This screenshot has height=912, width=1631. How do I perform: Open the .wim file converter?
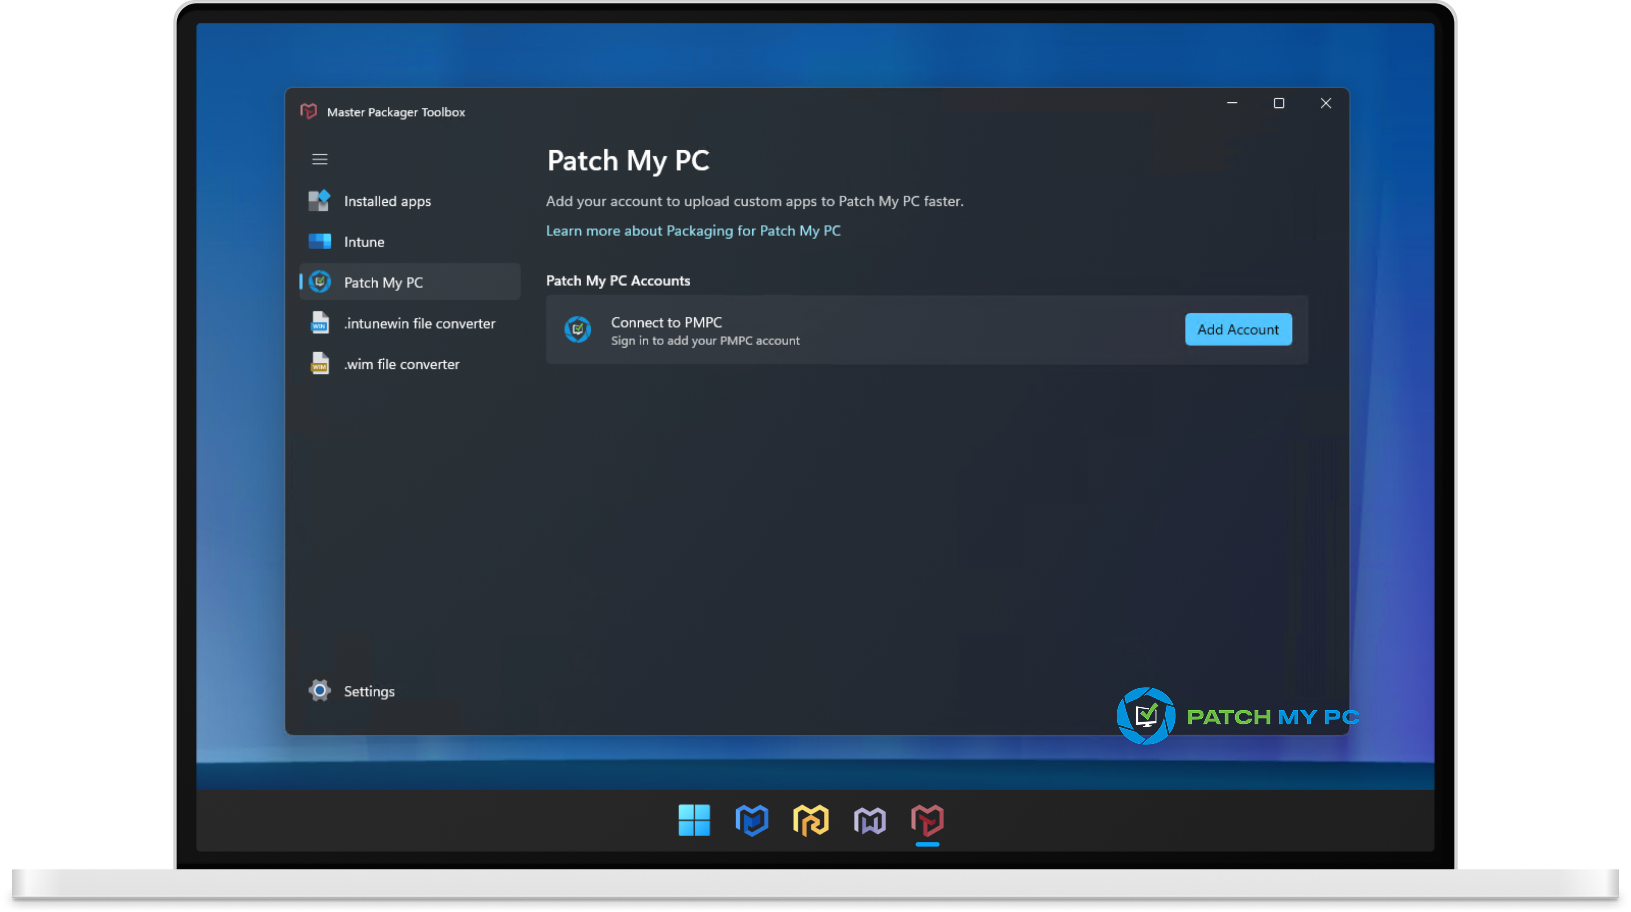401,365
